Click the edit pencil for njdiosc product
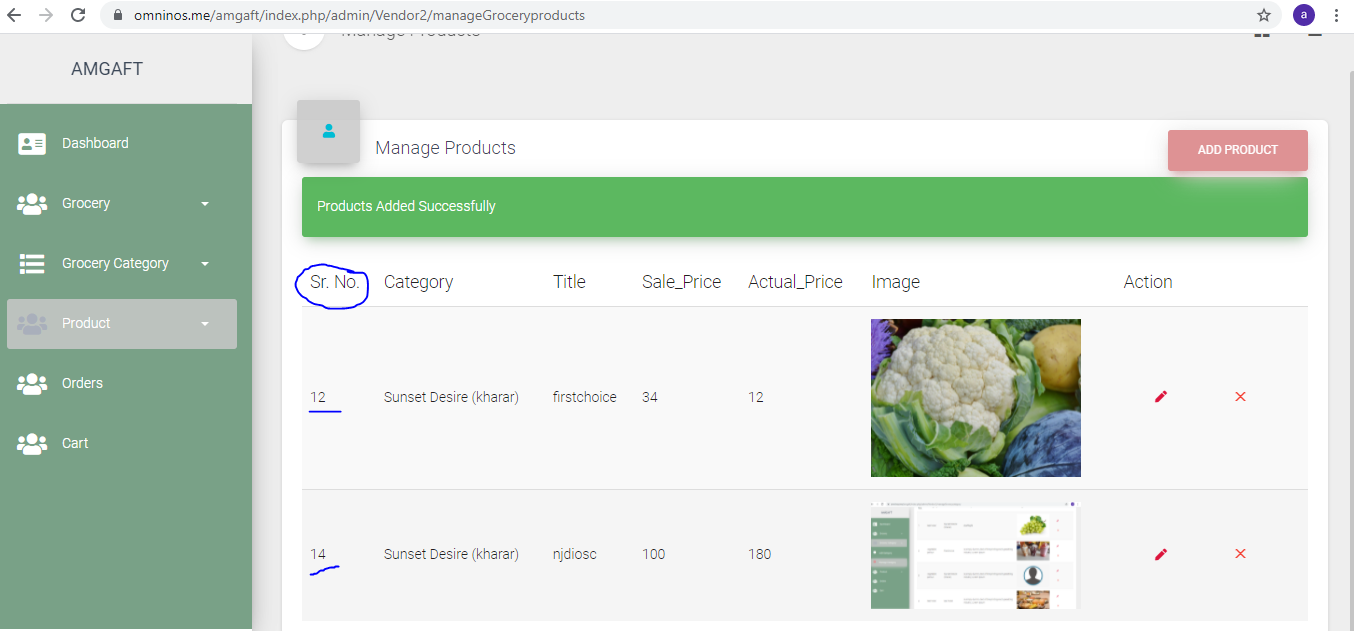The image size is (1354, 631). click(x=1160, y=554)
